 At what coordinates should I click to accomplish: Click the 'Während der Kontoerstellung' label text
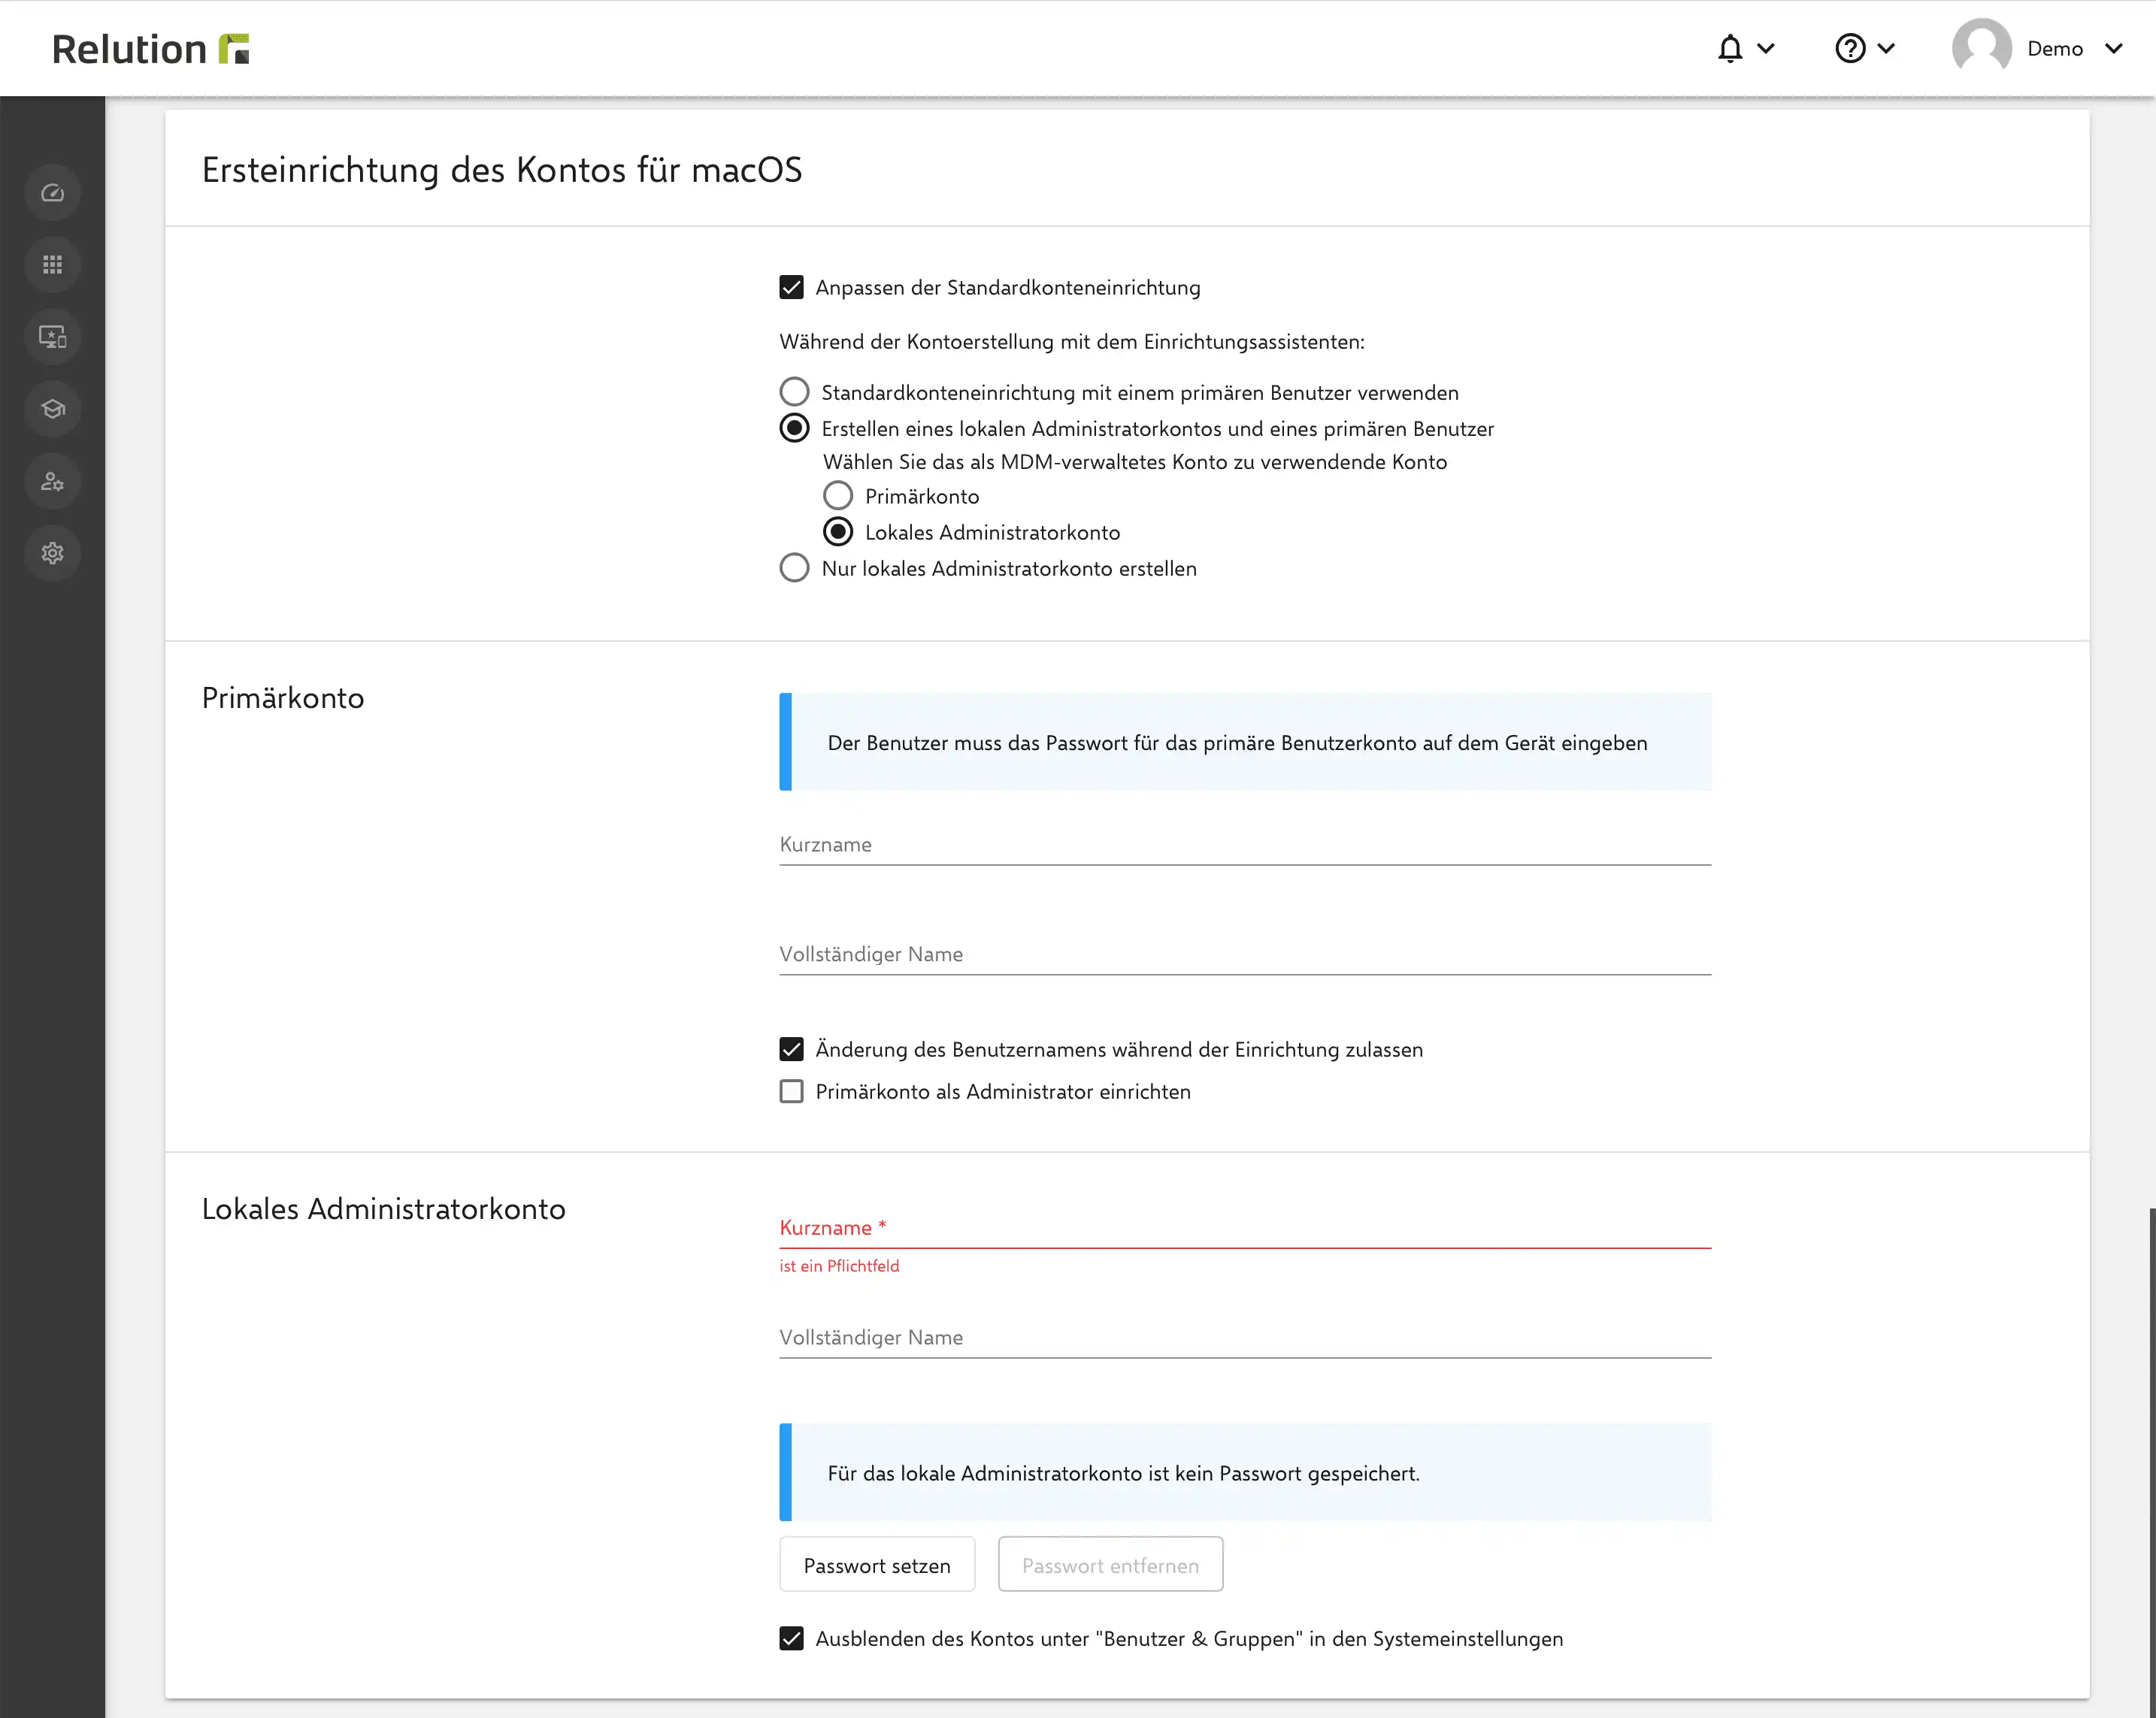pos(1072,342)
